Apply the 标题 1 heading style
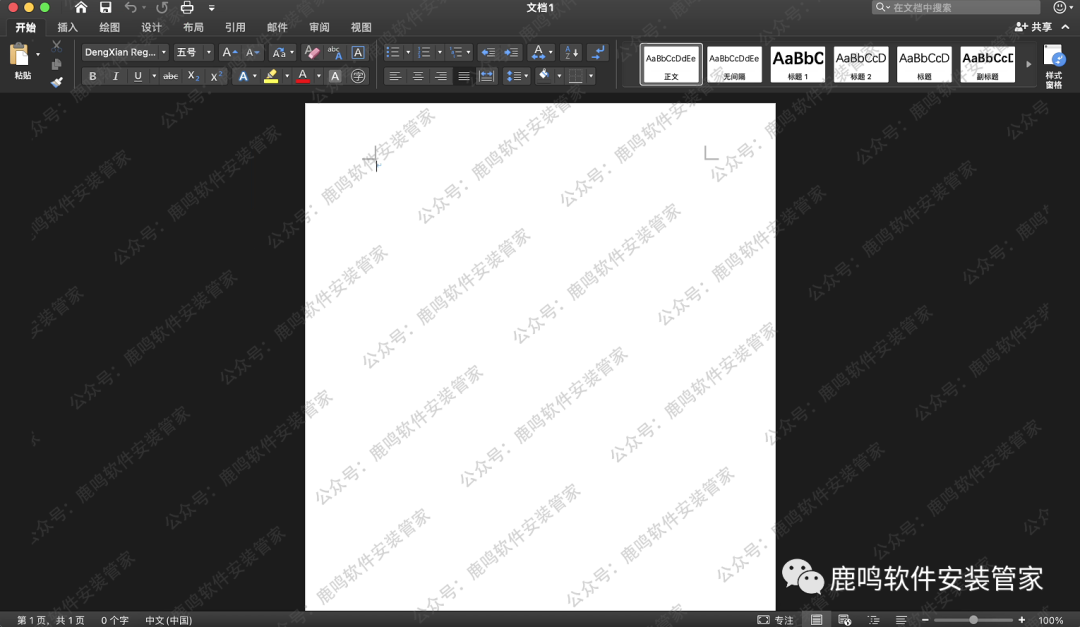This screenshot has height=627, width=1080. (x=797, y=64)
